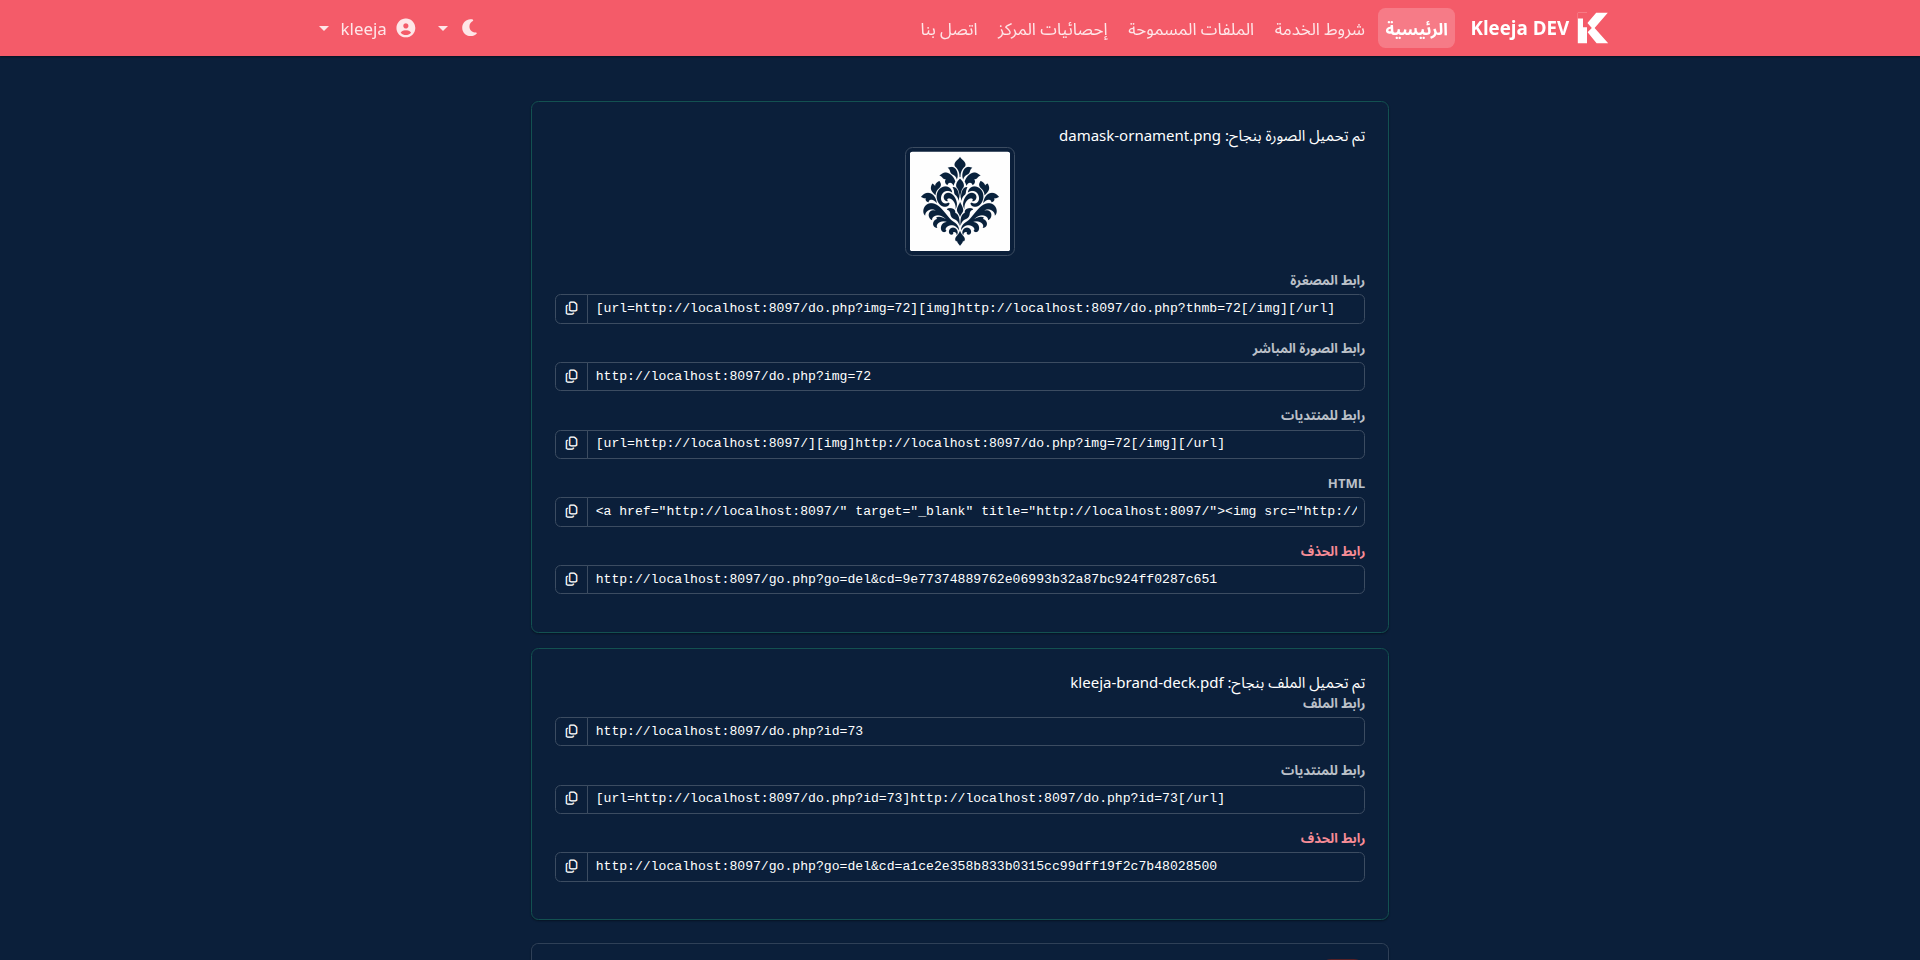Click the Kleeja DEV brand link
This screenshot has height=960, width=1920.
click(1520, 28)
